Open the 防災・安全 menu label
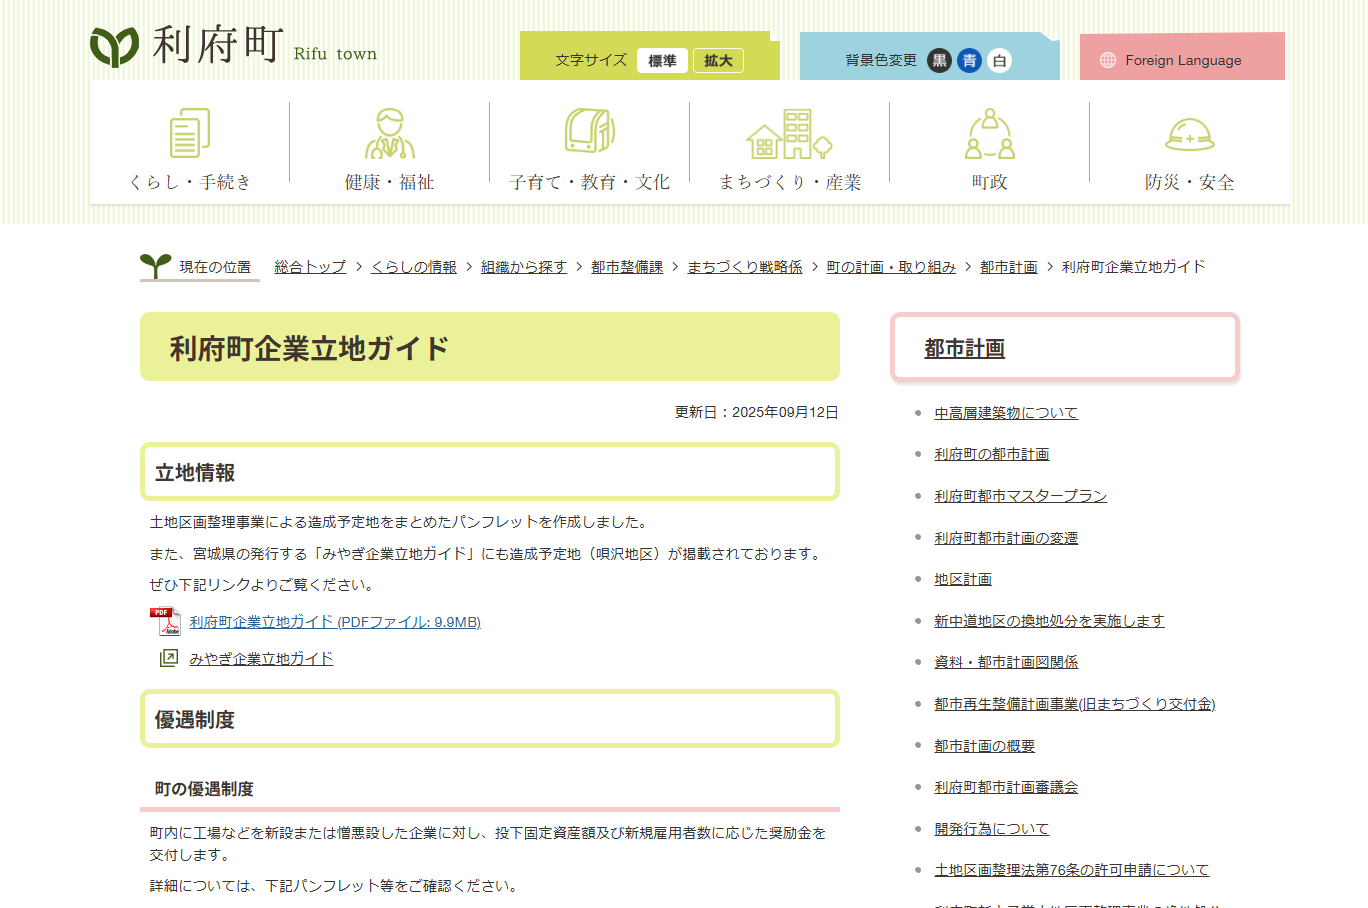The width and height of the screenshot is (1368, 908). click(1190, 182)
